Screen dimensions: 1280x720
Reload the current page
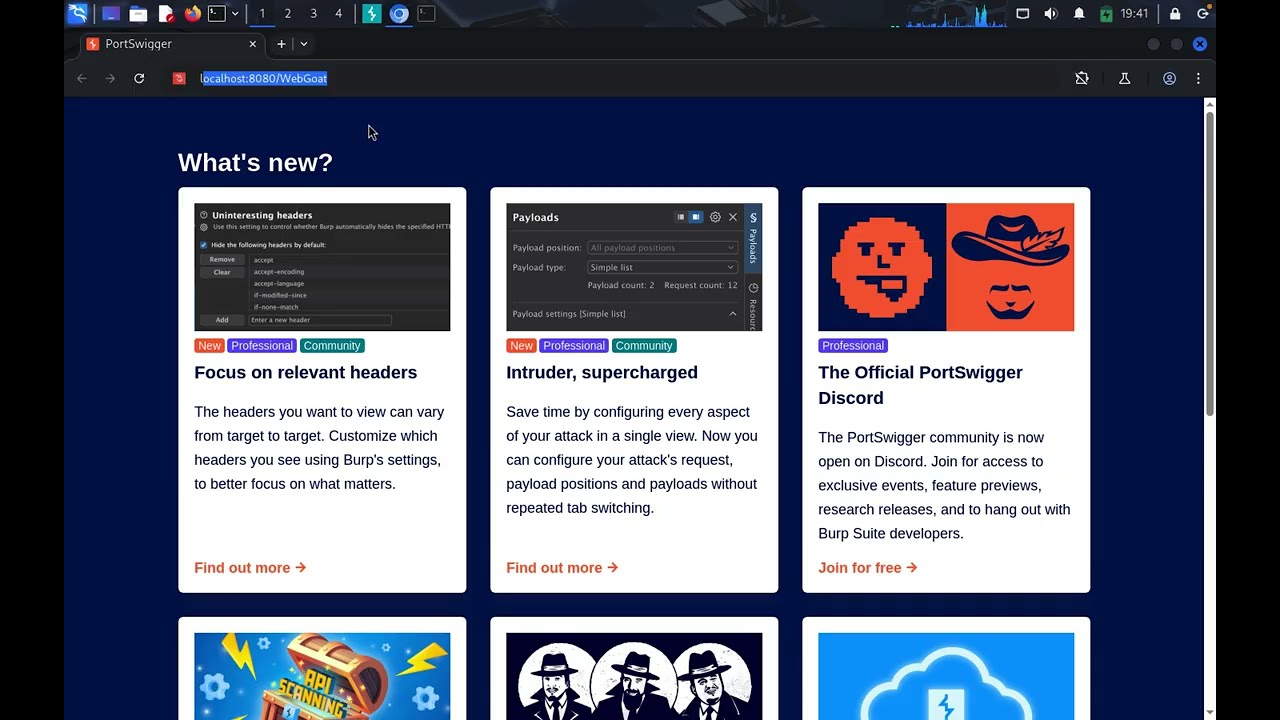(x=139, y=78)
